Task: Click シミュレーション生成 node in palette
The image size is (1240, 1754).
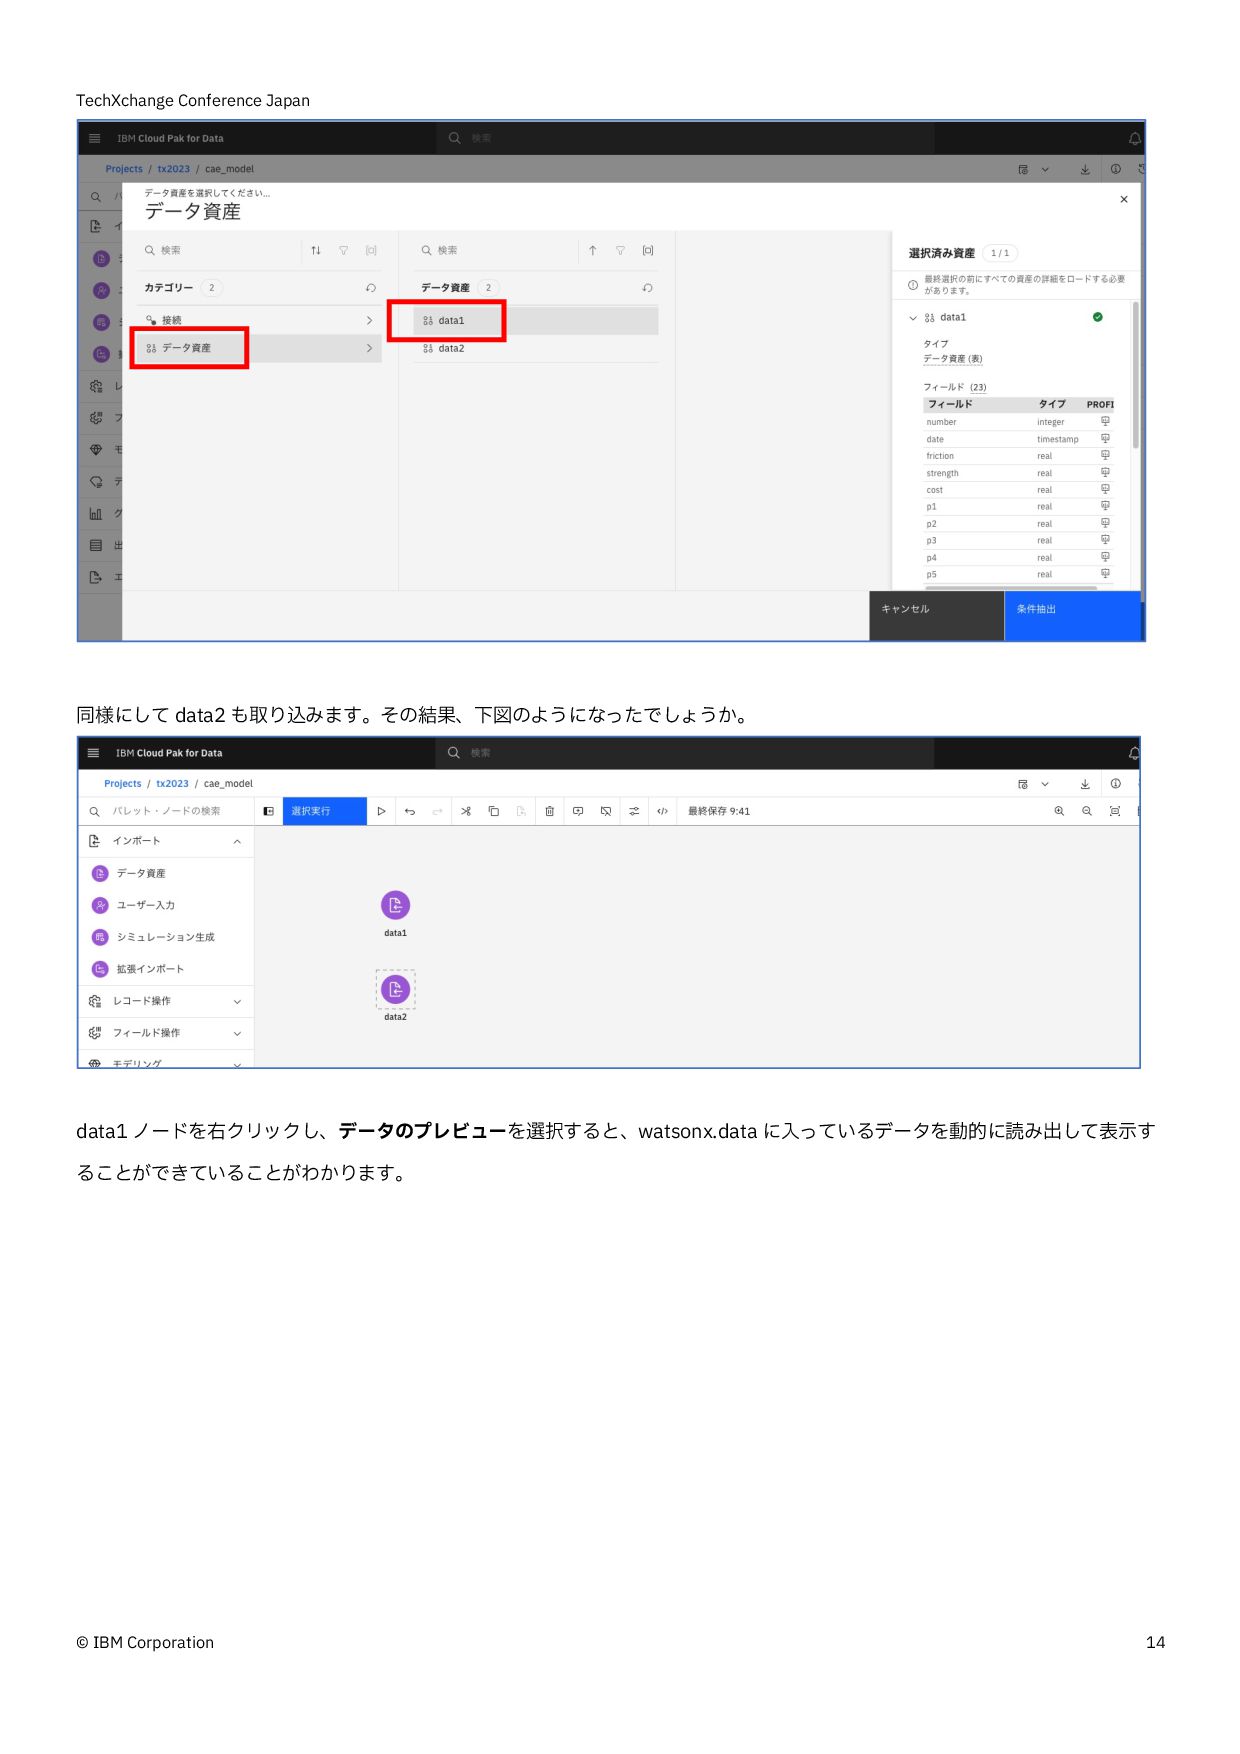Action: tap(165, 937)
